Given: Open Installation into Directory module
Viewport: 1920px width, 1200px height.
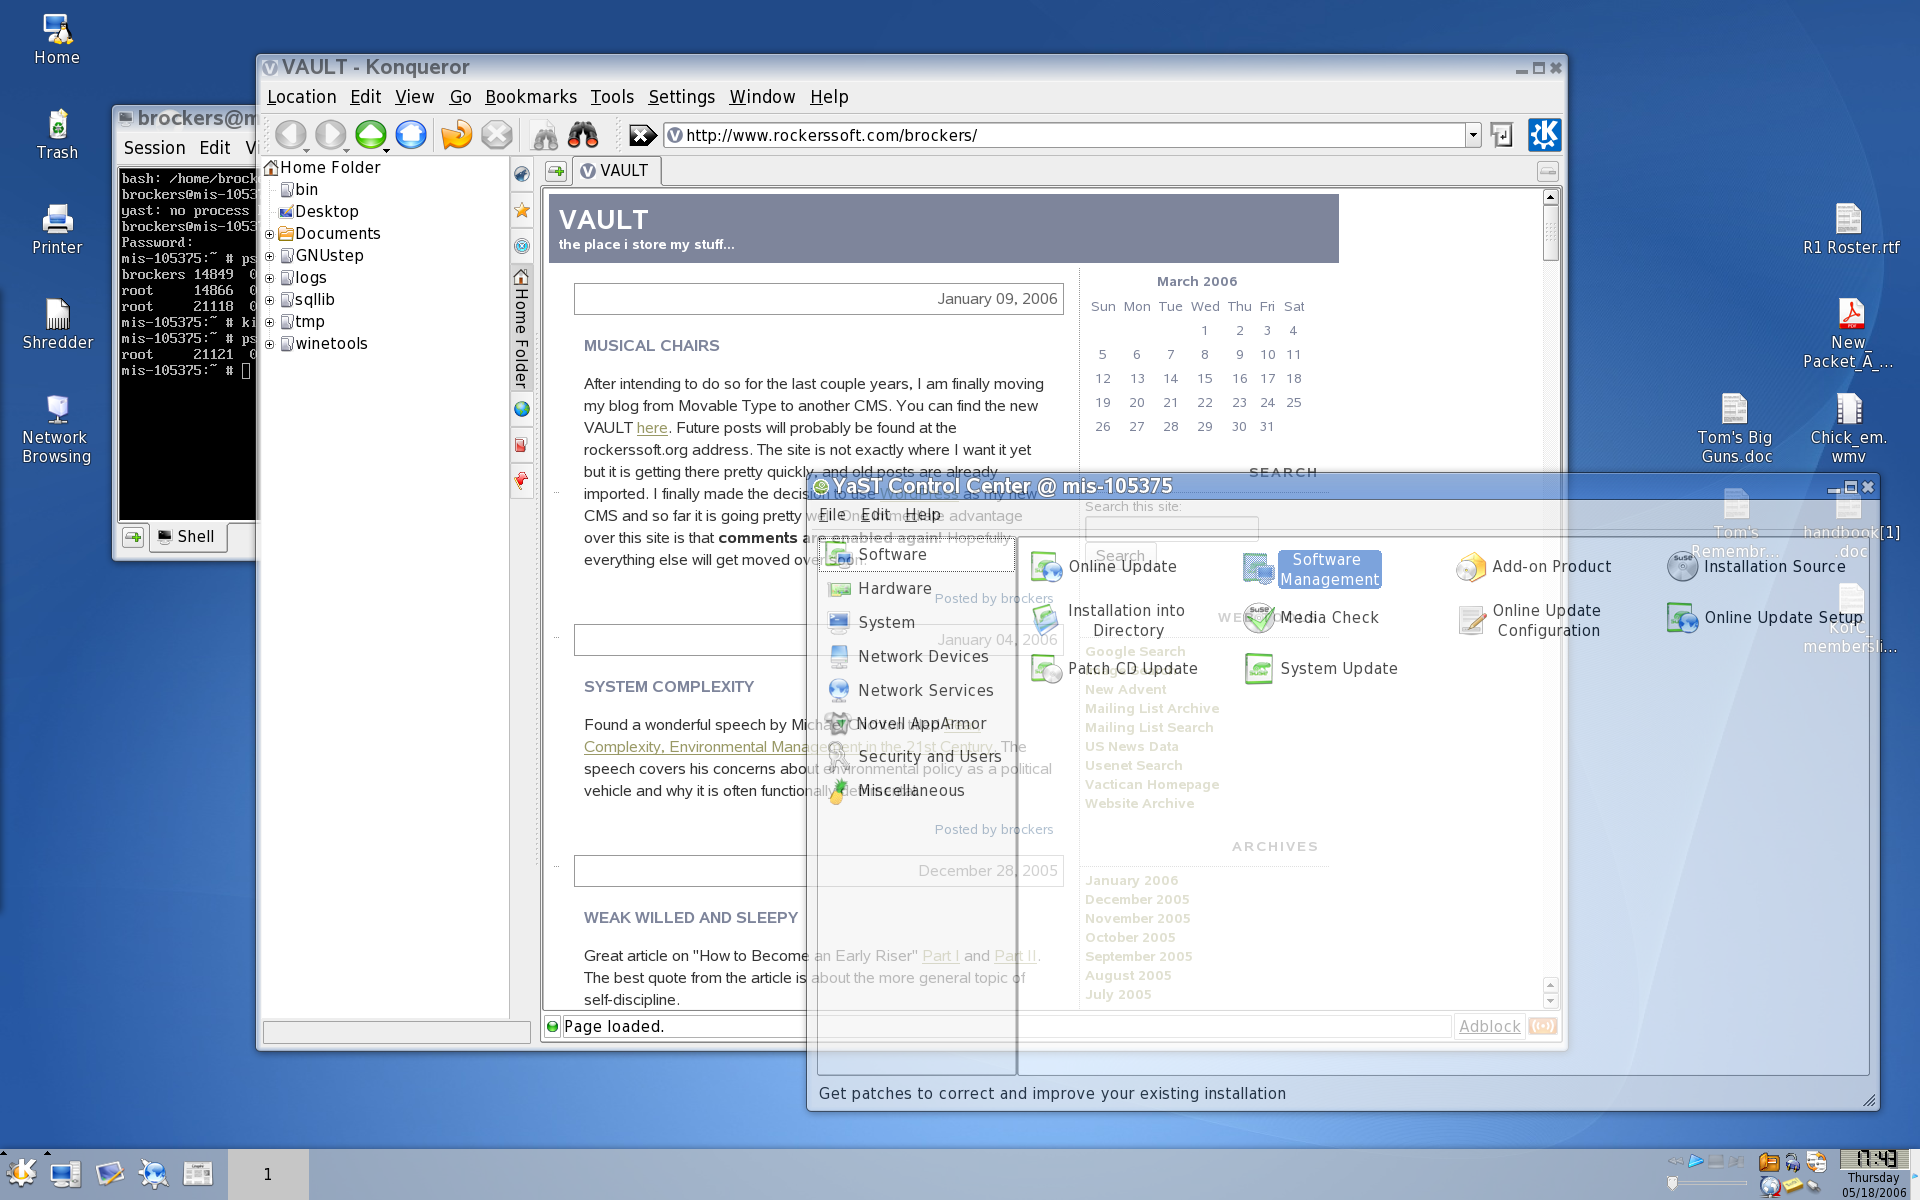Looking at the screenshot, I should [x=1108, y=620].
